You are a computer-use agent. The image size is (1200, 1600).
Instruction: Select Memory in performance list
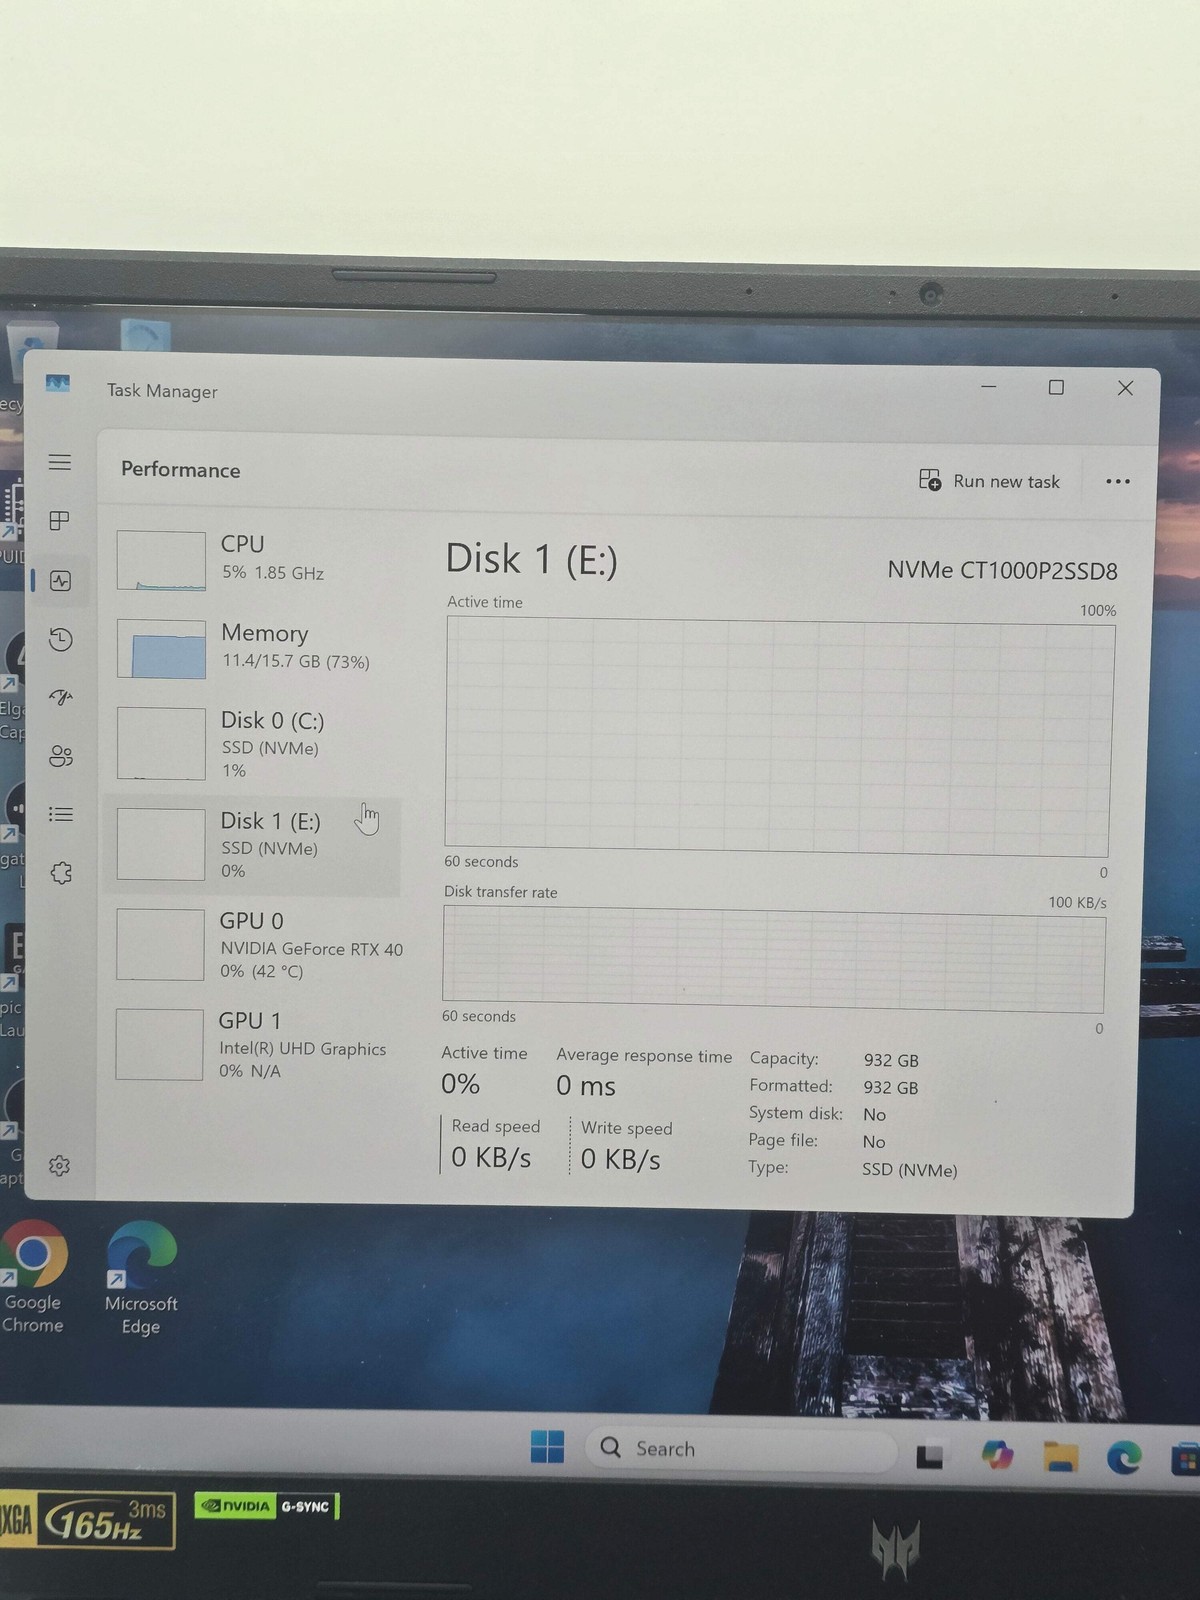coord(258,648)
